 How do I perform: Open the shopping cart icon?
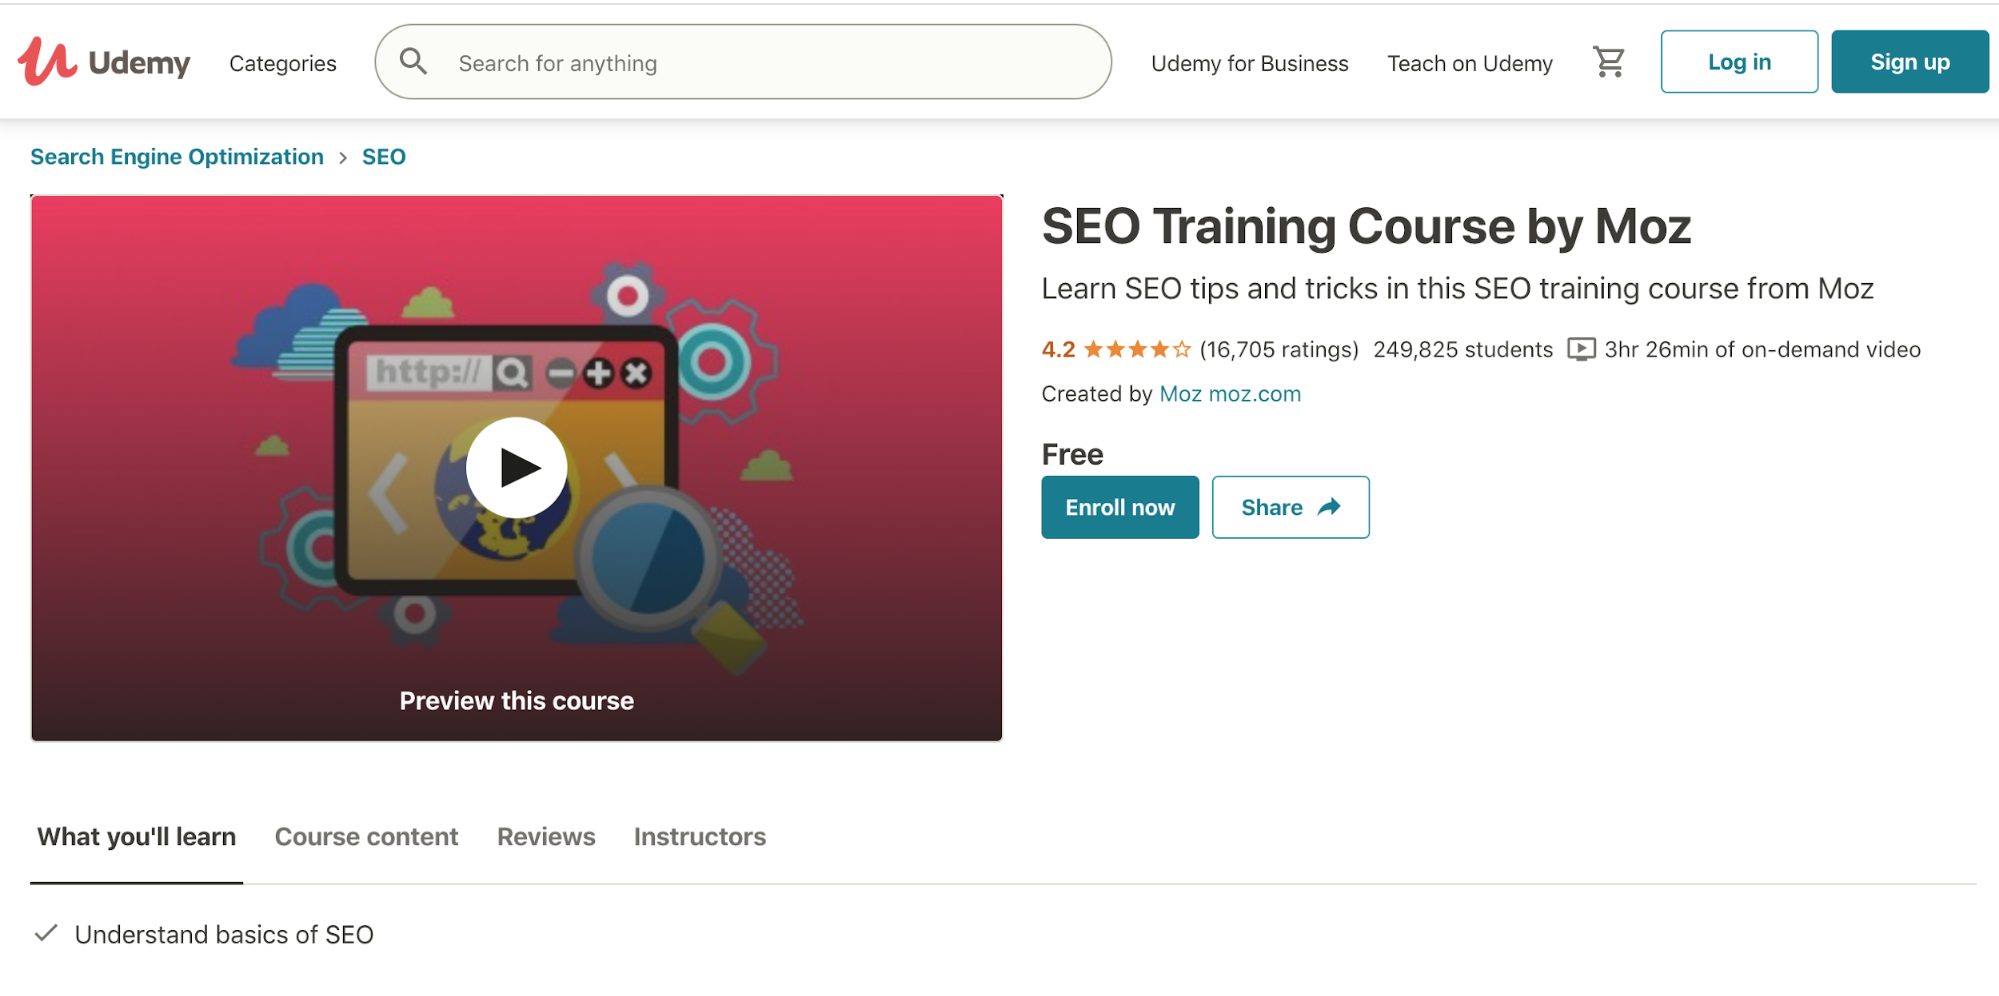[1608, 62]
